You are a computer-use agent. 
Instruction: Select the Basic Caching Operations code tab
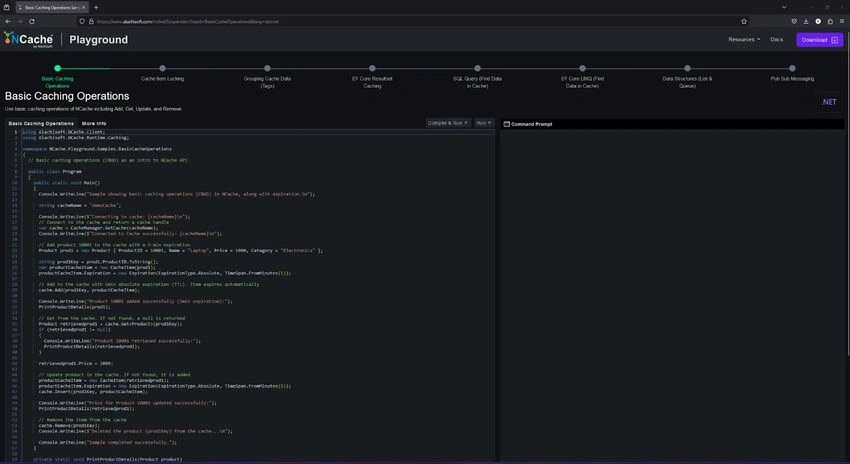tap(41, 124)
